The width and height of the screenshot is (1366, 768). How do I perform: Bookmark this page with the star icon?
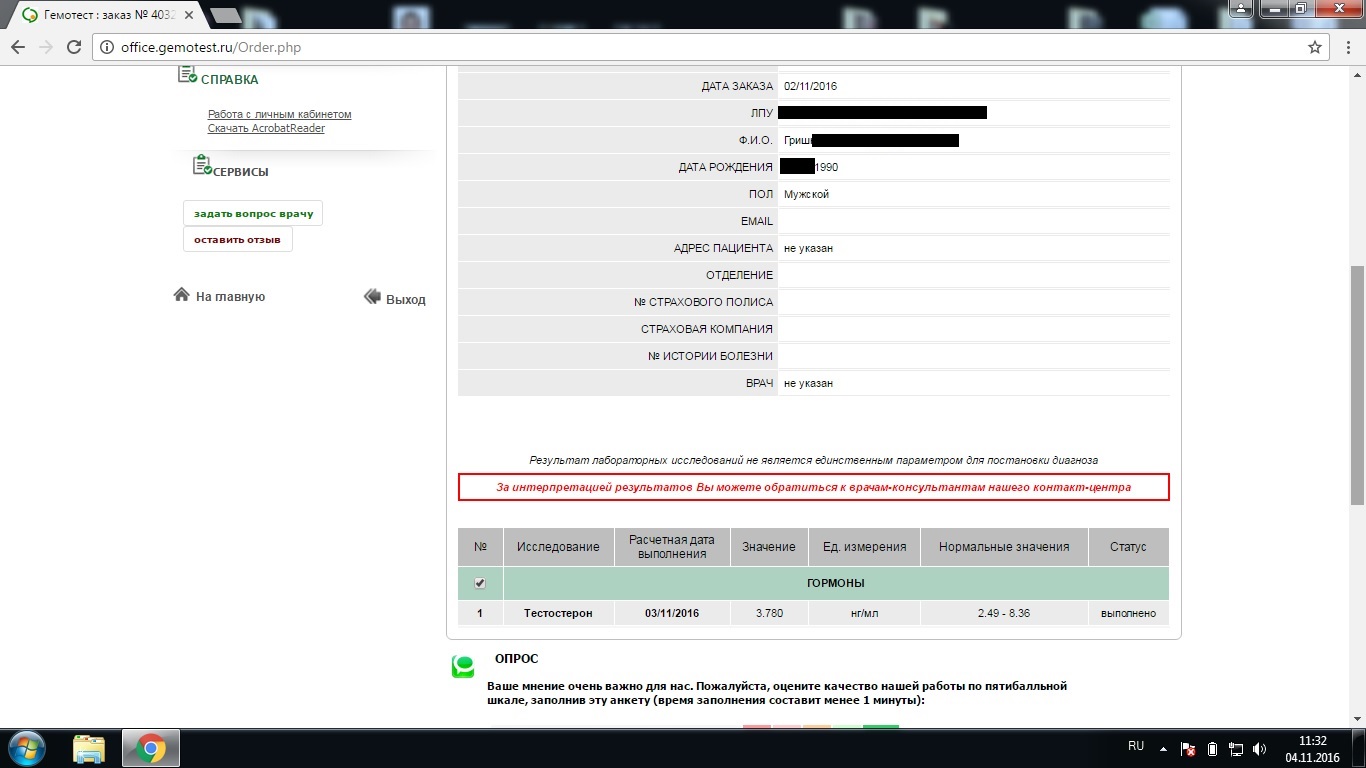coord(1315,47)
